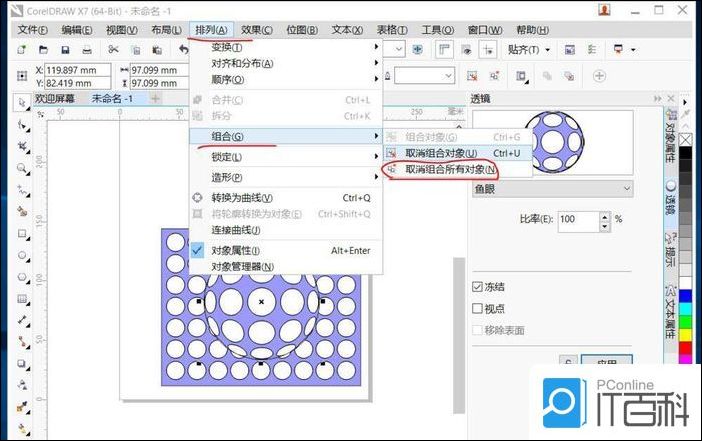
Task: Select the Zoom magnifier tool
Action: 22,168
